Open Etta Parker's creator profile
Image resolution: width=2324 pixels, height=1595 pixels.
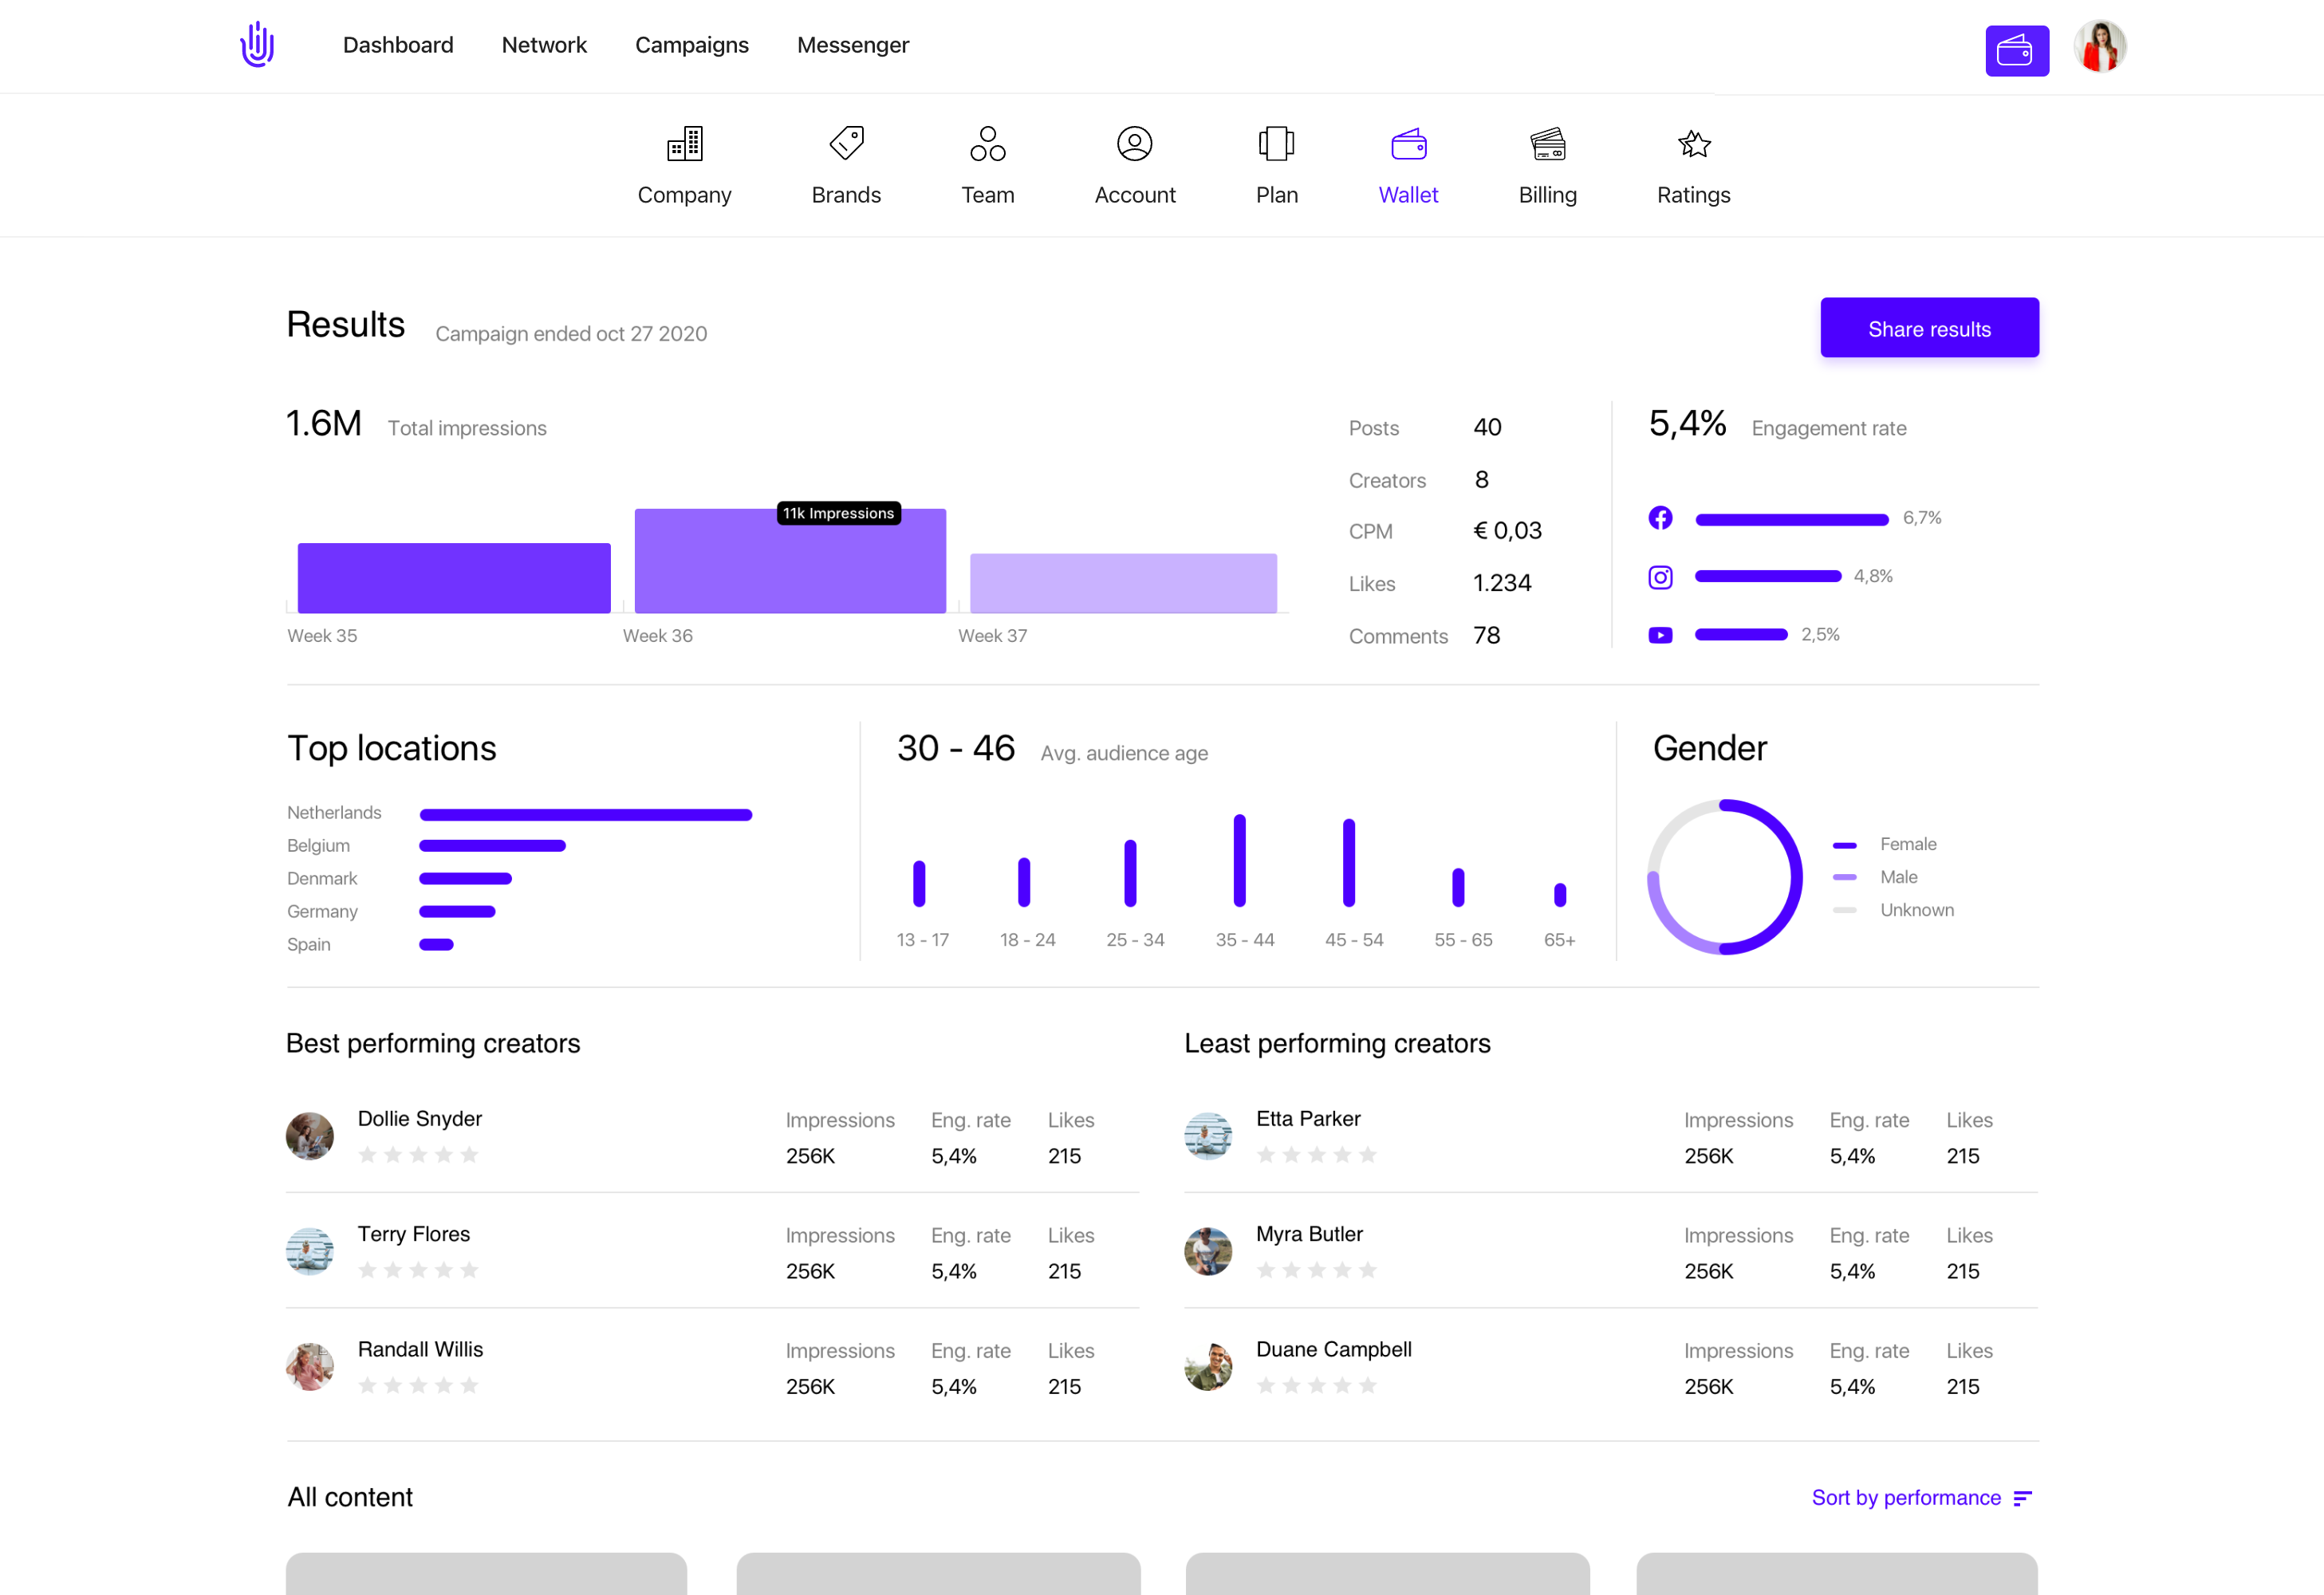pos(1307,1118)
